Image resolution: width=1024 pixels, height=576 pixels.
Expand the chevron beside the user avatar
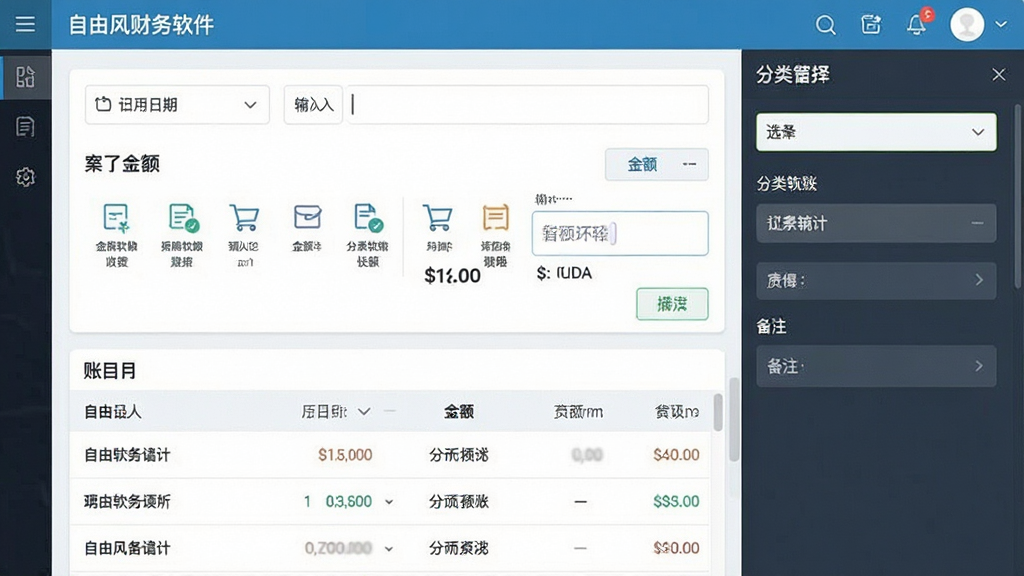point(1001,25)
